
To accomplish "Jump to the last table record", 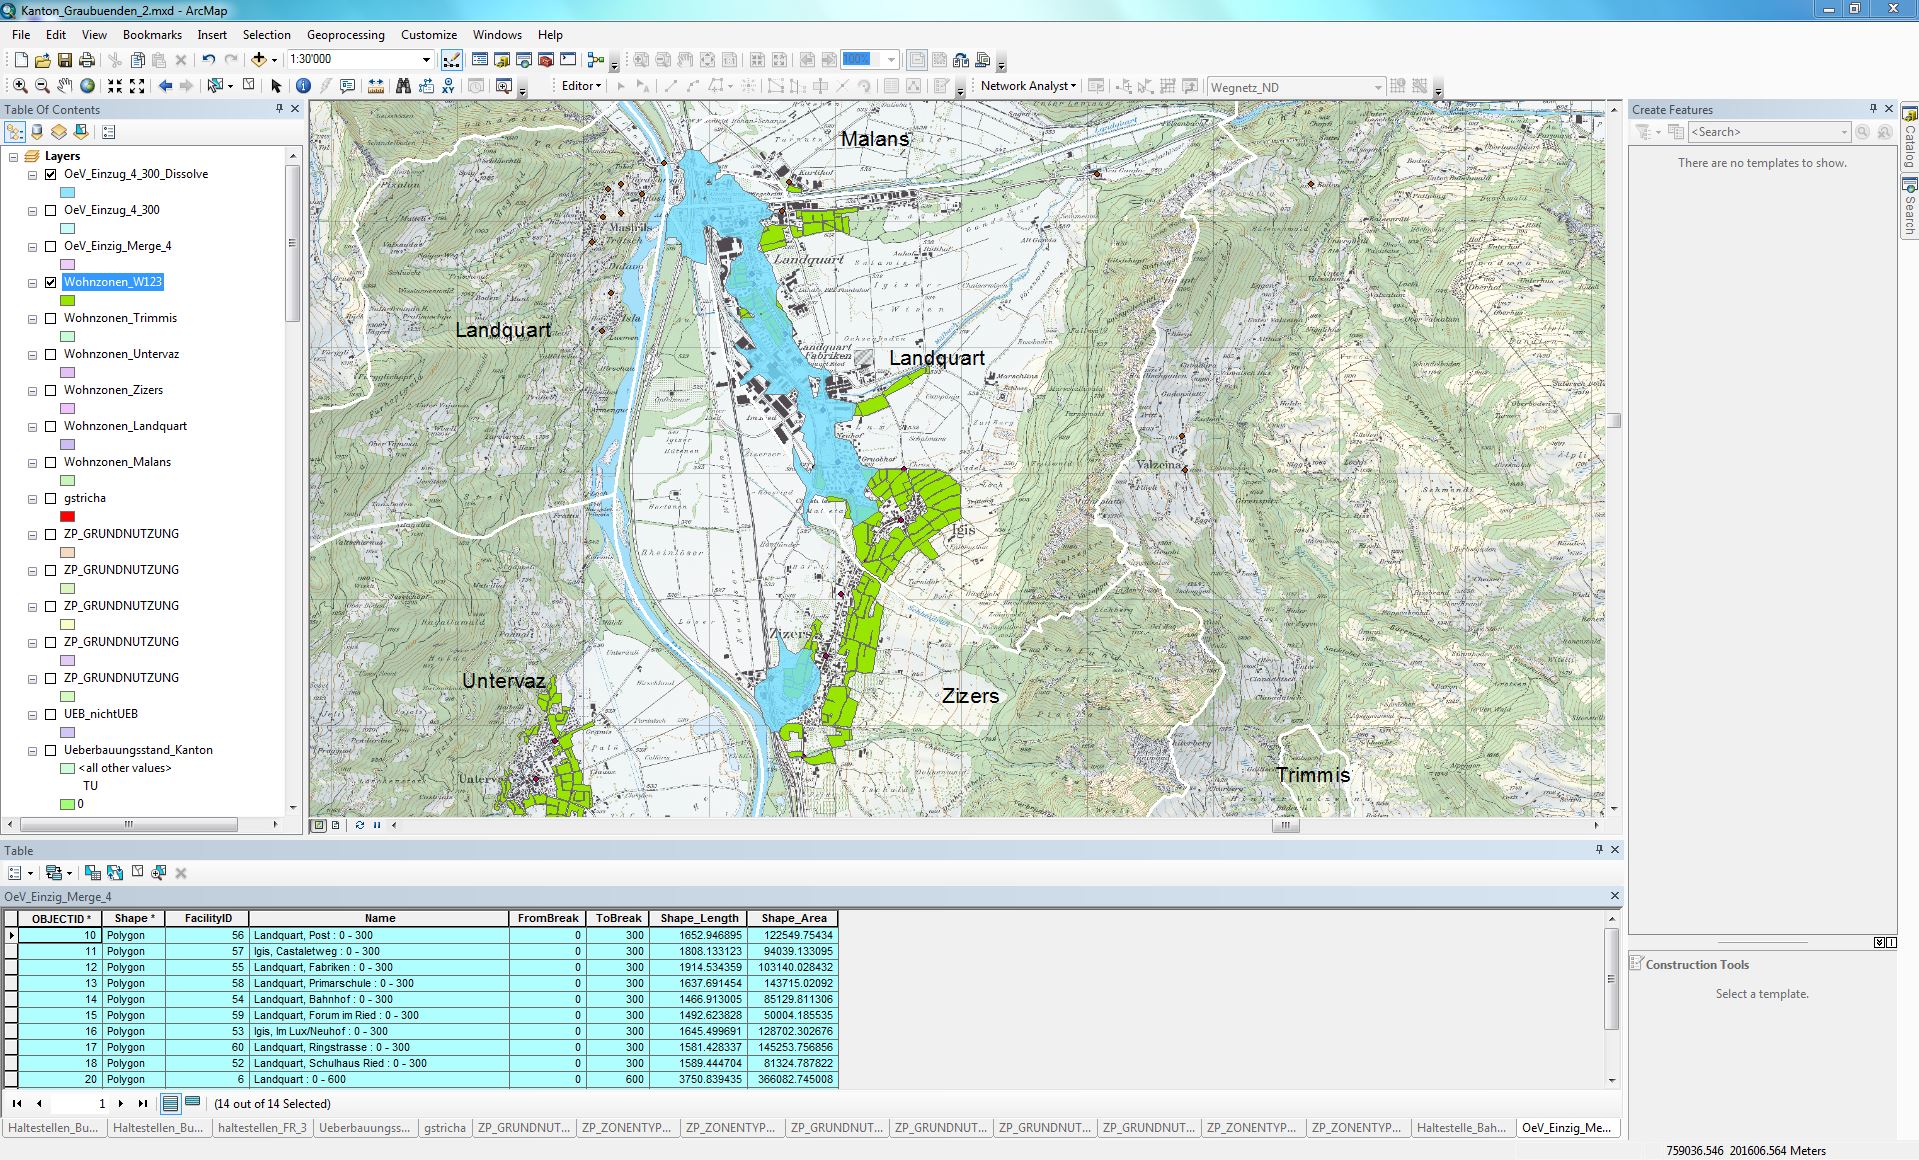I will [x=143, y=1103].
